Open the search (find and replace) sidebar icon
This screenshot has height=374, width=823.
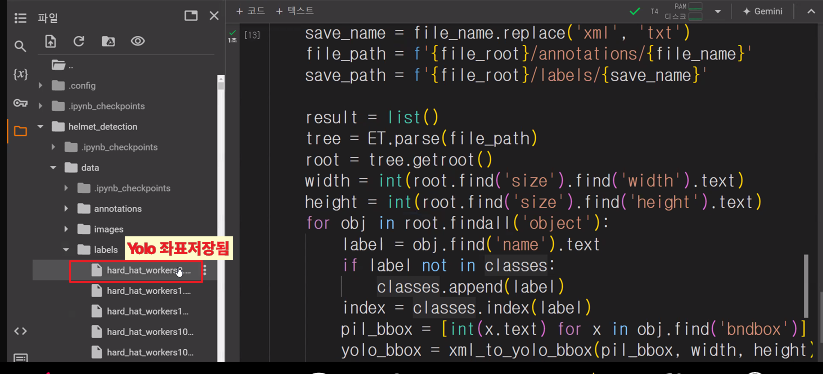pos(20,46)
